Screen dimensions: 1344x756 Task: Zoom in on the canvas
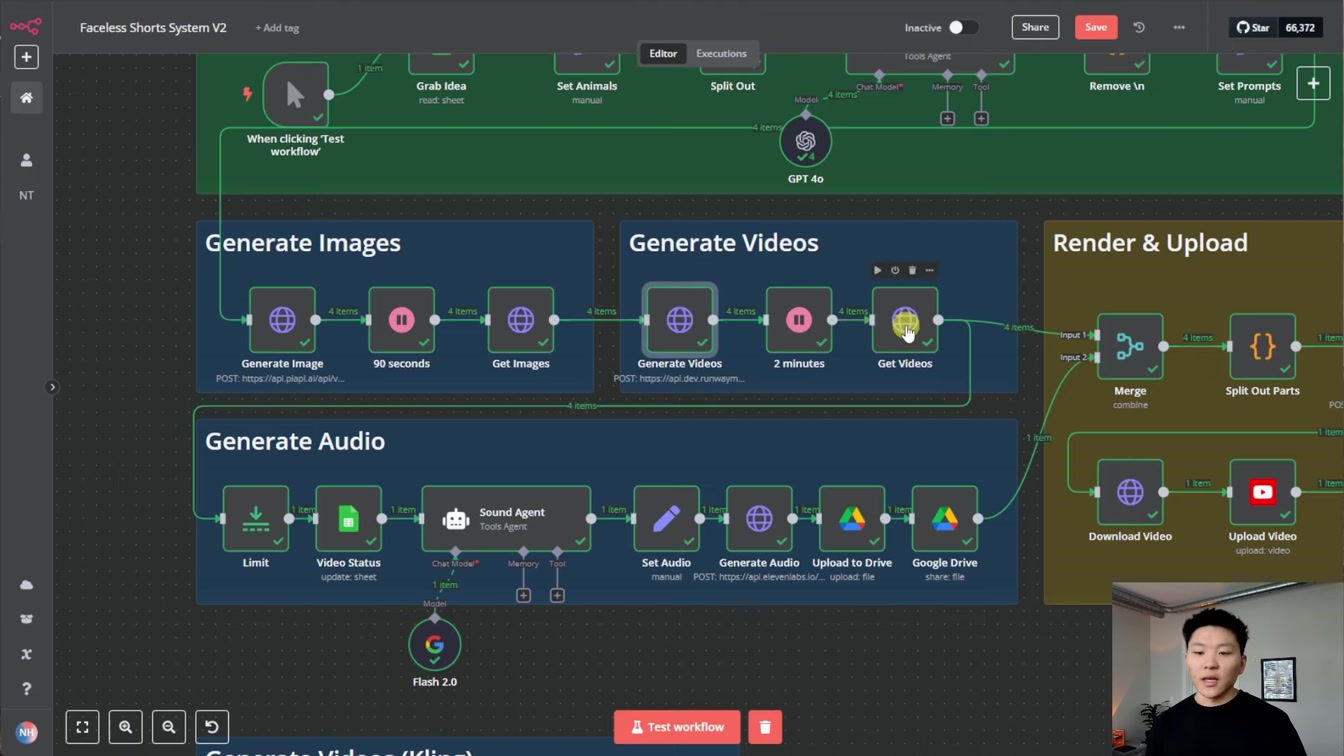[x=126, y=727]
